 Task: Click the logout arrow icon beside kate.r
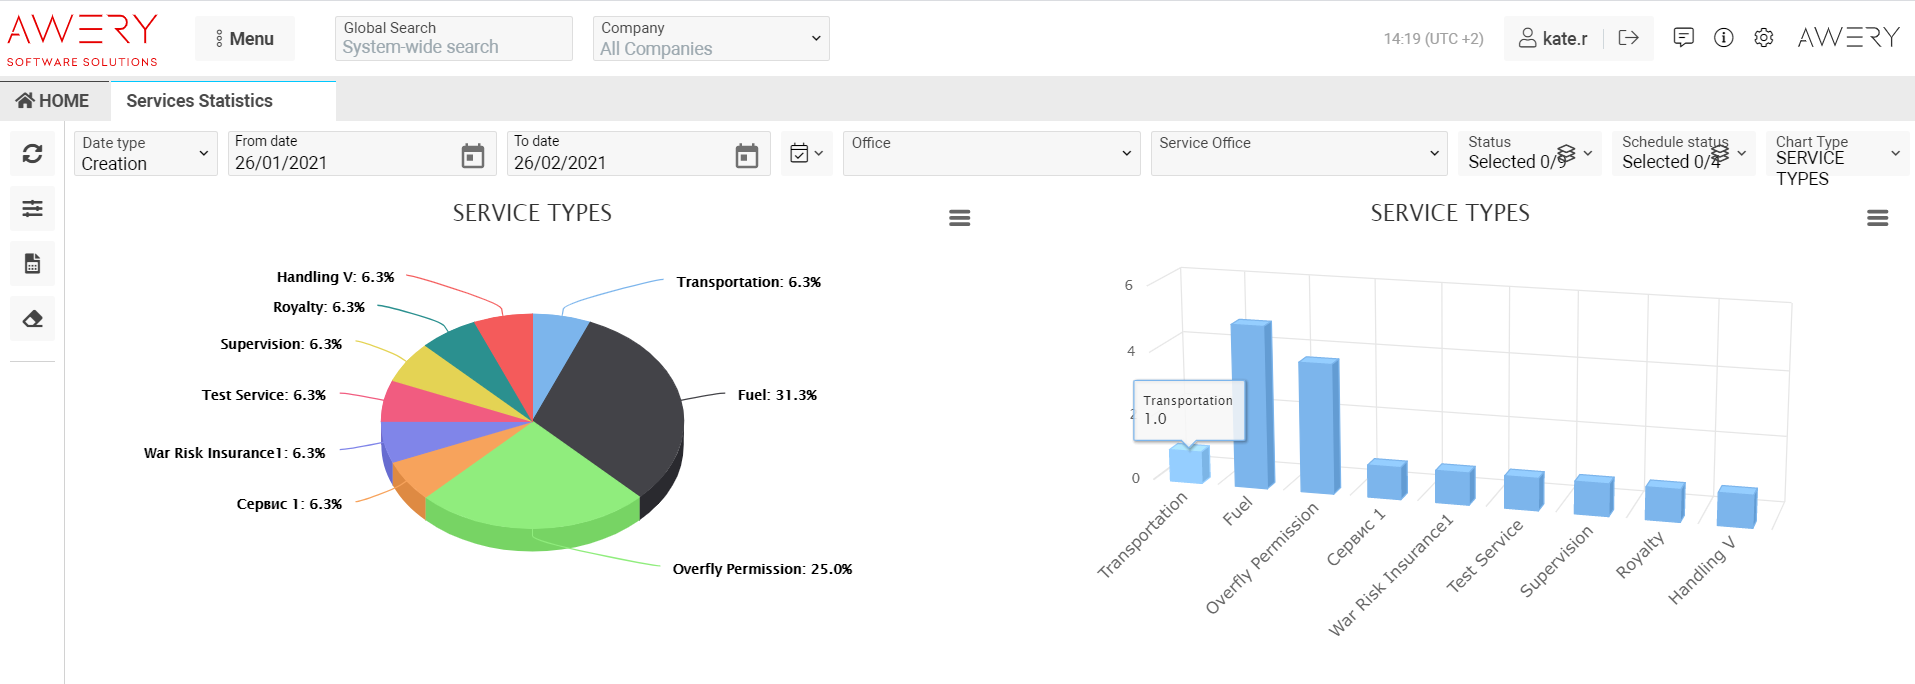[1628, 38]
